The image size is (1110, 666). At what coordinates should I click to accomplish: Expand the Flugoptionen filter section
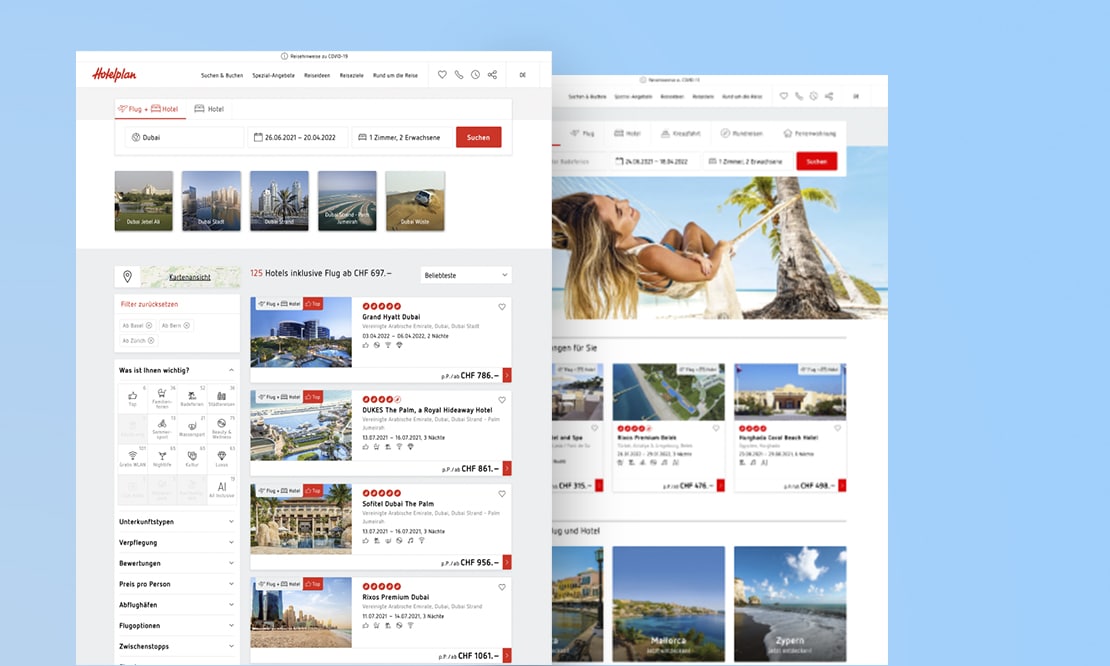(x=176, y=626)
